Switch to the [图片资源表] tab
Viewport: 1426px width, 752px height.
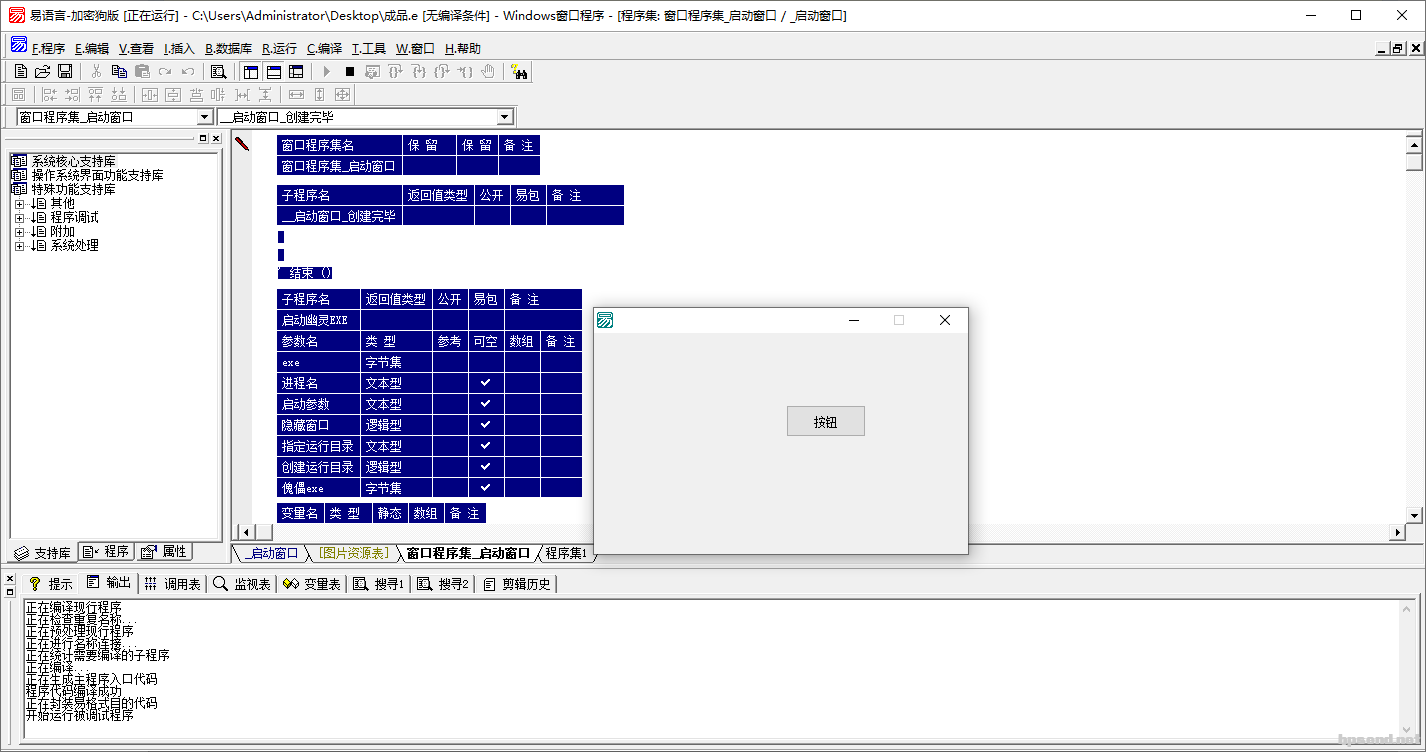coord(352,553)
